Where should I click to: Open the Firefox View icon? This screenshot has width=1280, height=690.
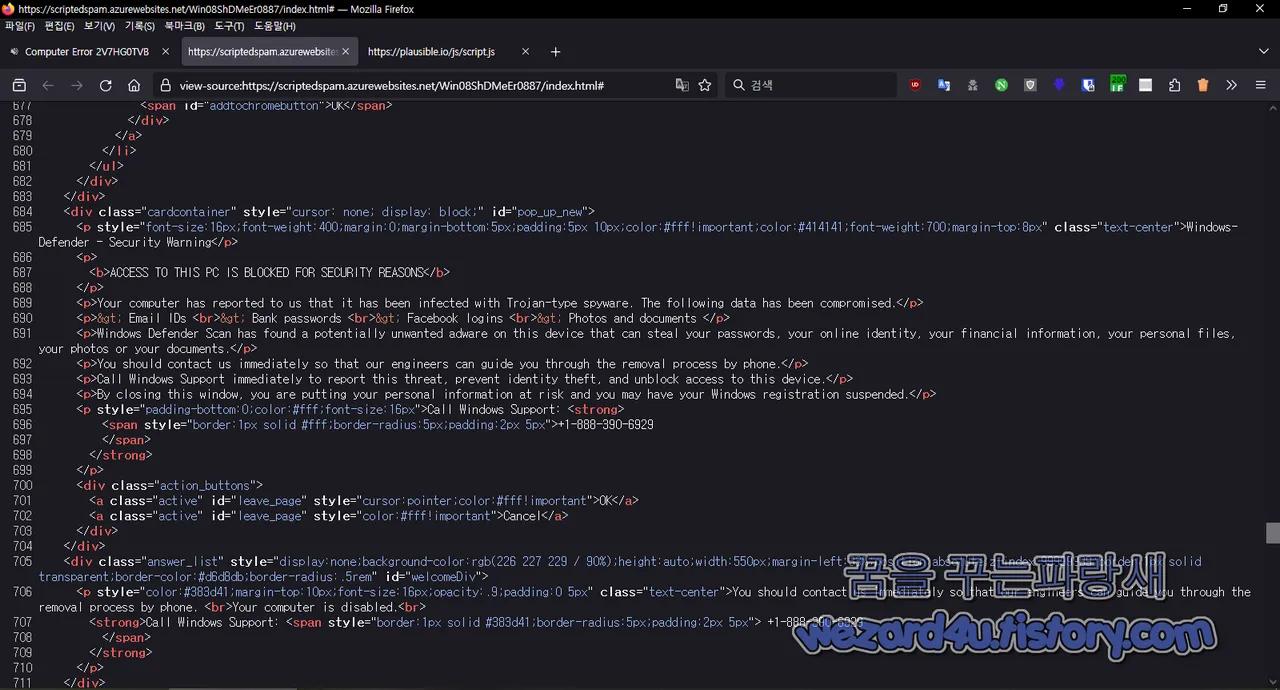click(x=19, y=86)
